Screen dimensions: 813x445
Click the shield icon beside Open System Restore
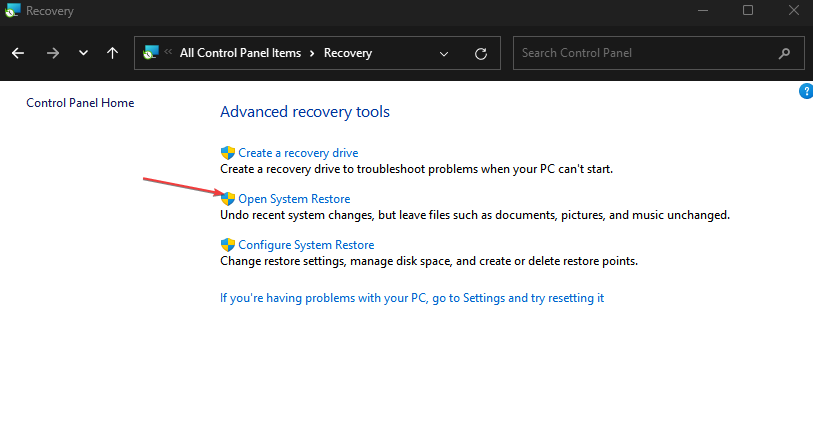227,199
